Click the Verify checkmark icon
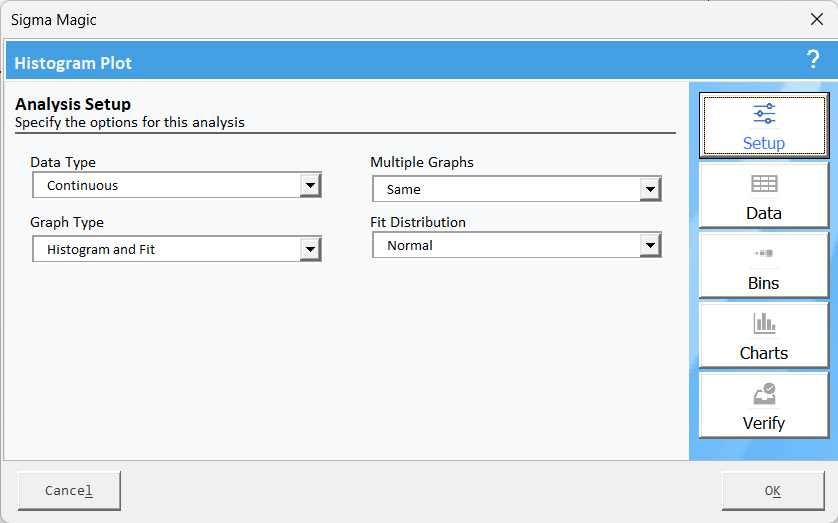The height and width of the screenshot is (523, 838). click(764, 394)
